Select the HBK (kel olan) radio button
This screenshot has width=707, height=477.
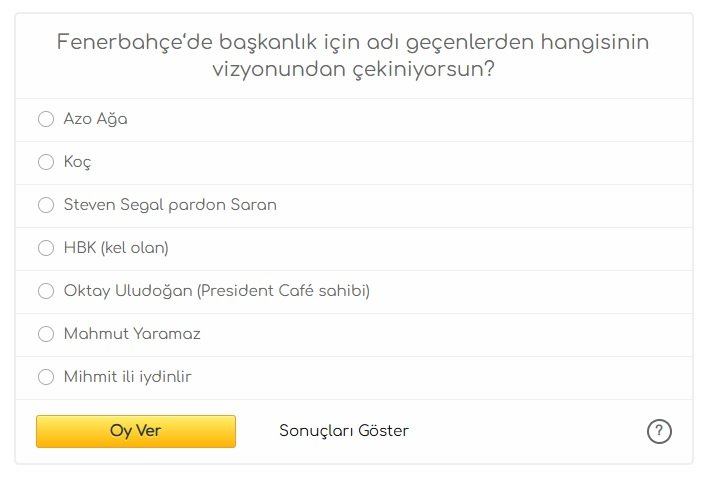click(x=45, y=248)
